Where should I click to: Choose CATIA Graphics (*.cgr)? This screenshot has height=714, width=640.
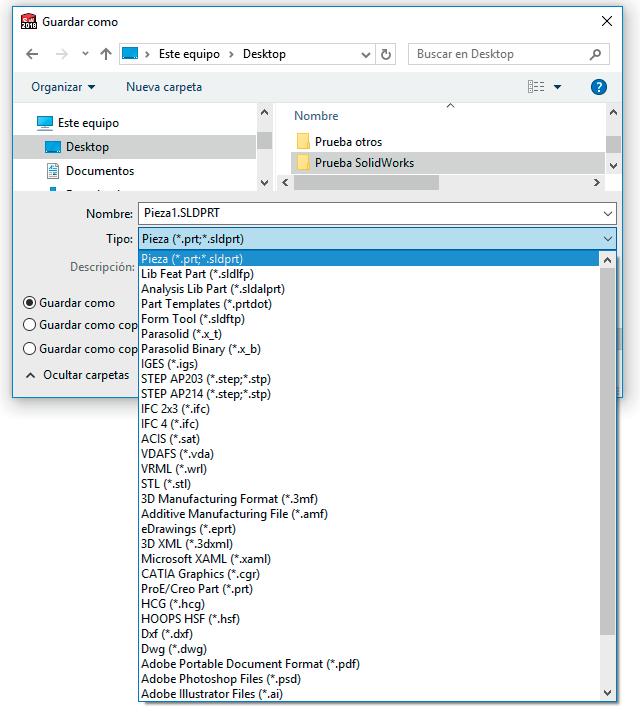point(369,574)
